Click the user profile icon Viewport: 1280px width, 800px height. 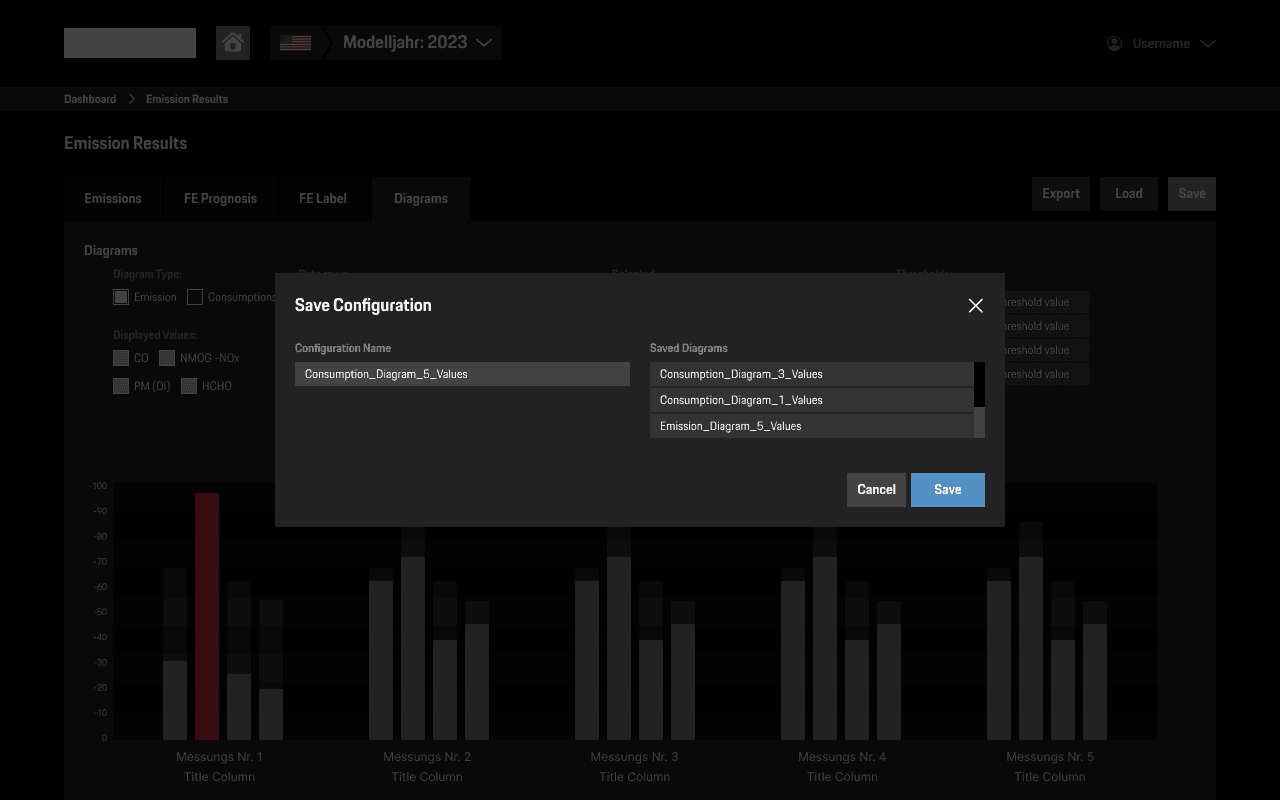tap(1113, 43)
